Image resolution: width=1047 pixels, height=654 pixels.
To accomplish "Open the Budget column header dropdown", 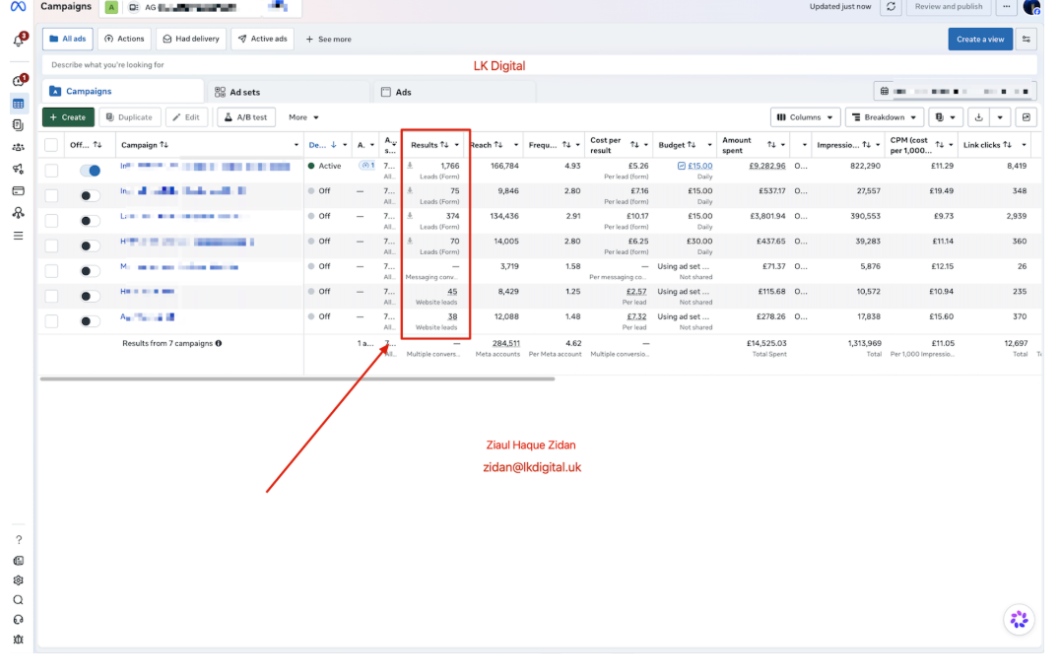I will click(709, 145).
